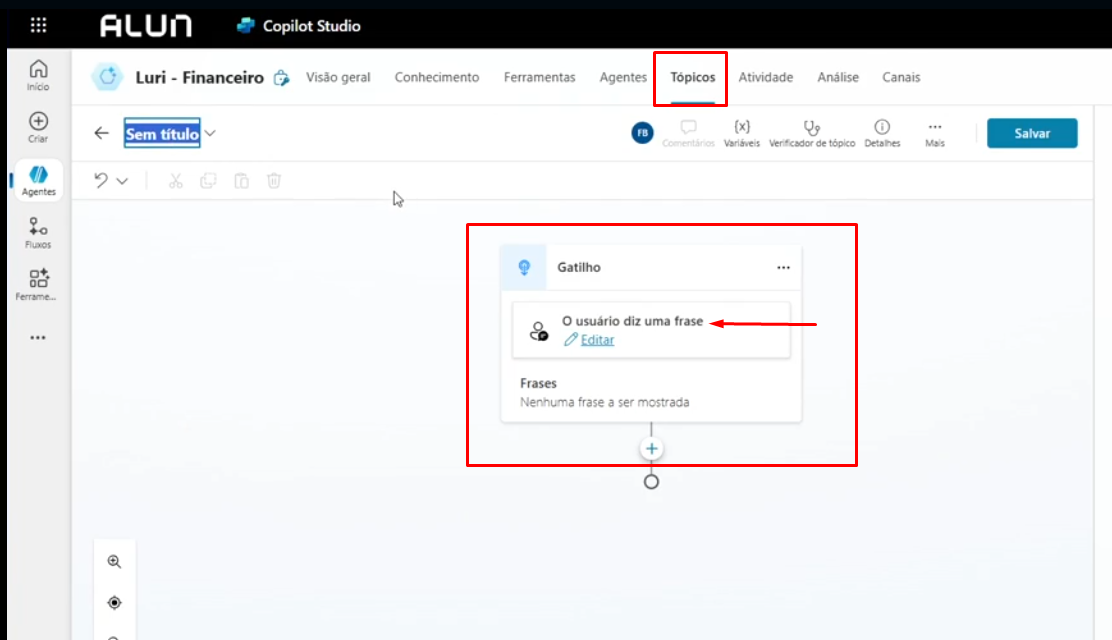Viewport: 1112px width, 640px height.
Task: Open Mais options in topic toolbar
Action: point(935,133)
